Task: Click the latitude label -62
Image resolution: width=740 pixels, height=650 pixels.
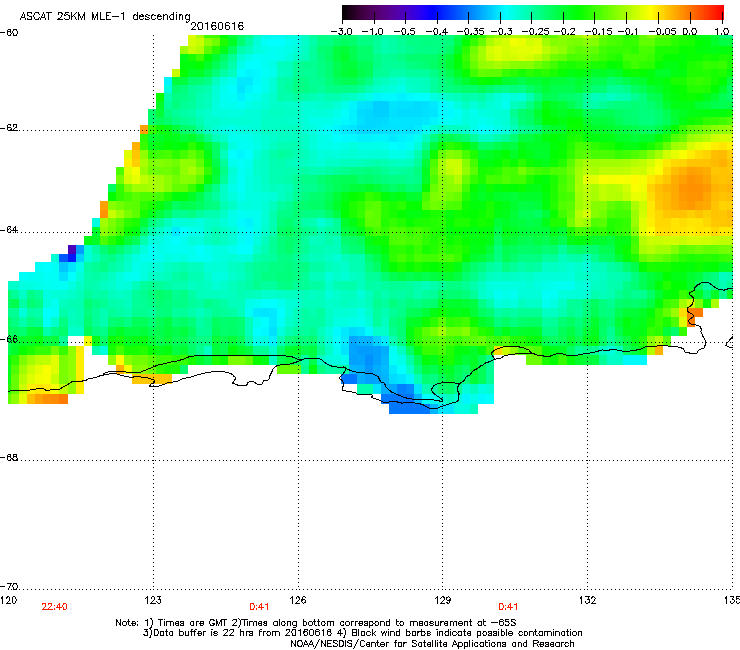Action: [9, 128]
